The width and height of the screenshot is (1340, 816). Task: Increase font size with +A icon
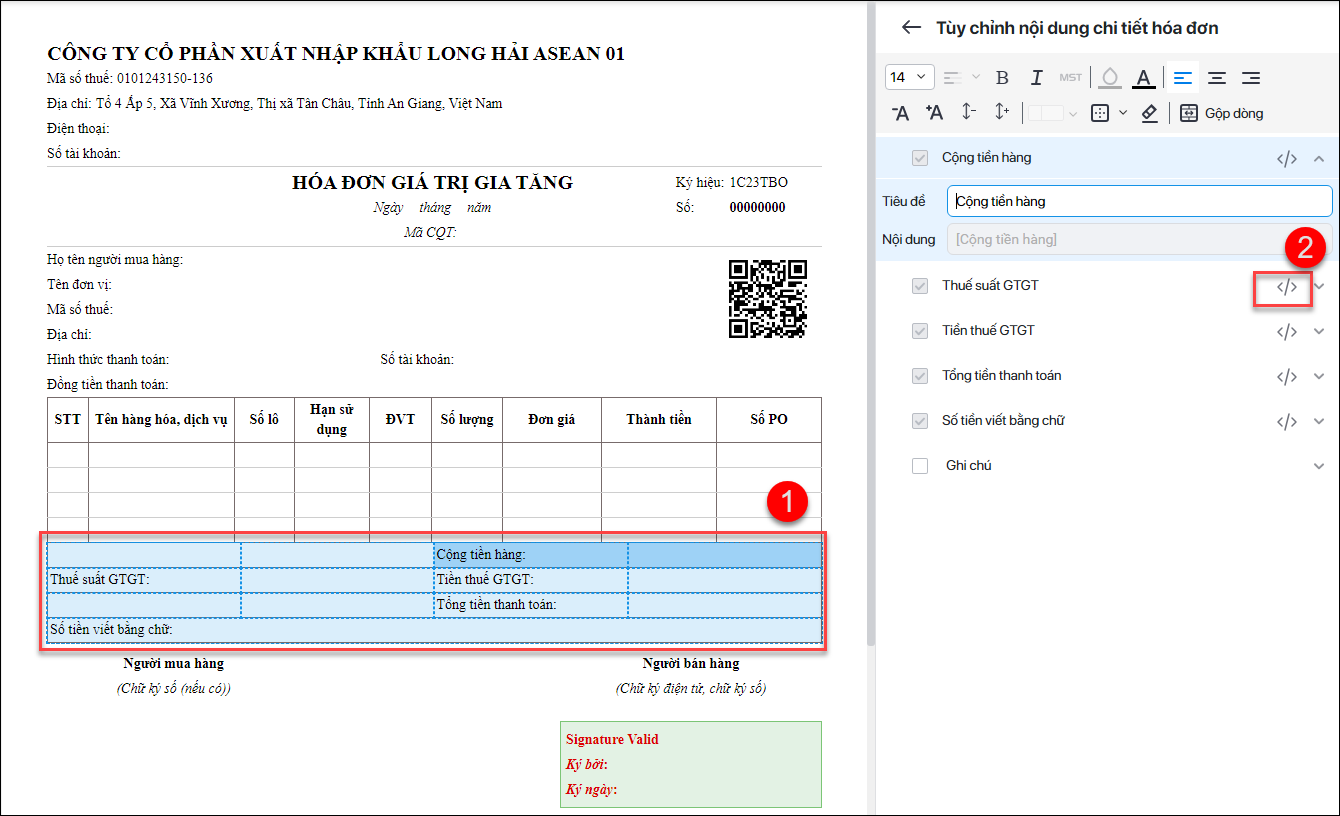click(934, 113)
